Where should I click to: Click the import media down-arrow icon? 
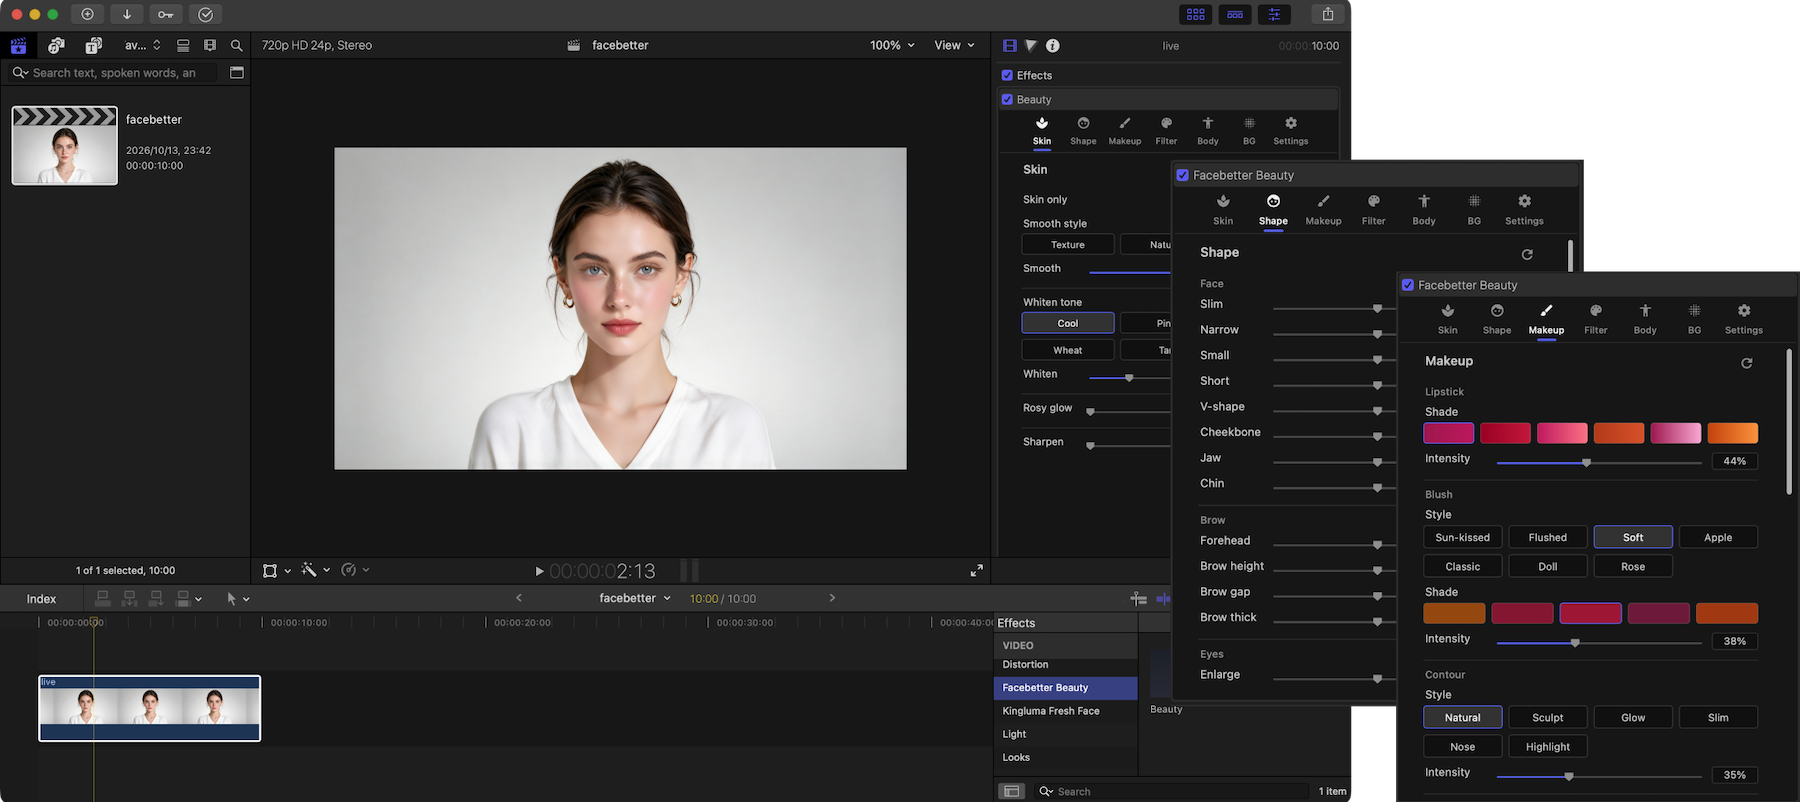[127, 14]
